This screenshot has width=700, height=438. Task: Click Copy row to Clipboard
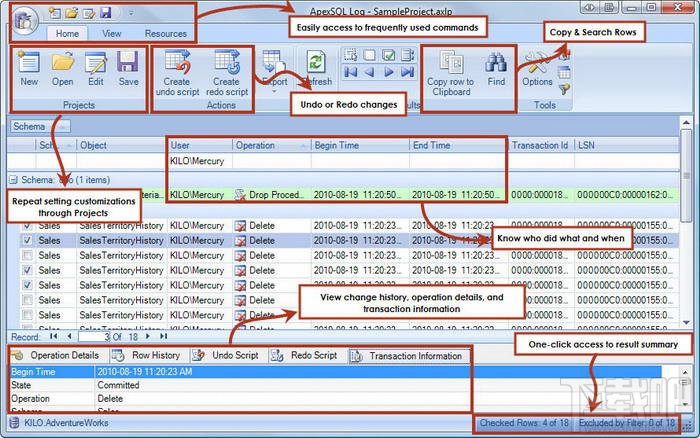point(451,74)
